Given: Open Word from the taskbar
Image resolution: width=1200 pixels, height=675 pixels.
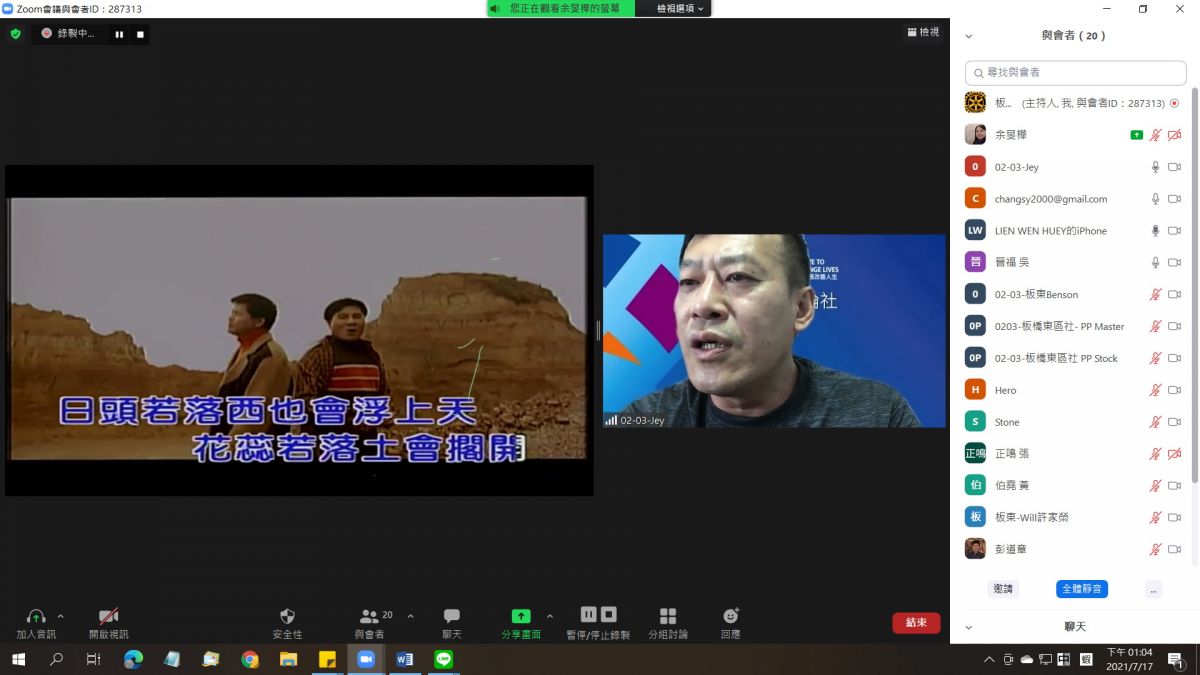Looking at the screenshot, I should (405, 659).
